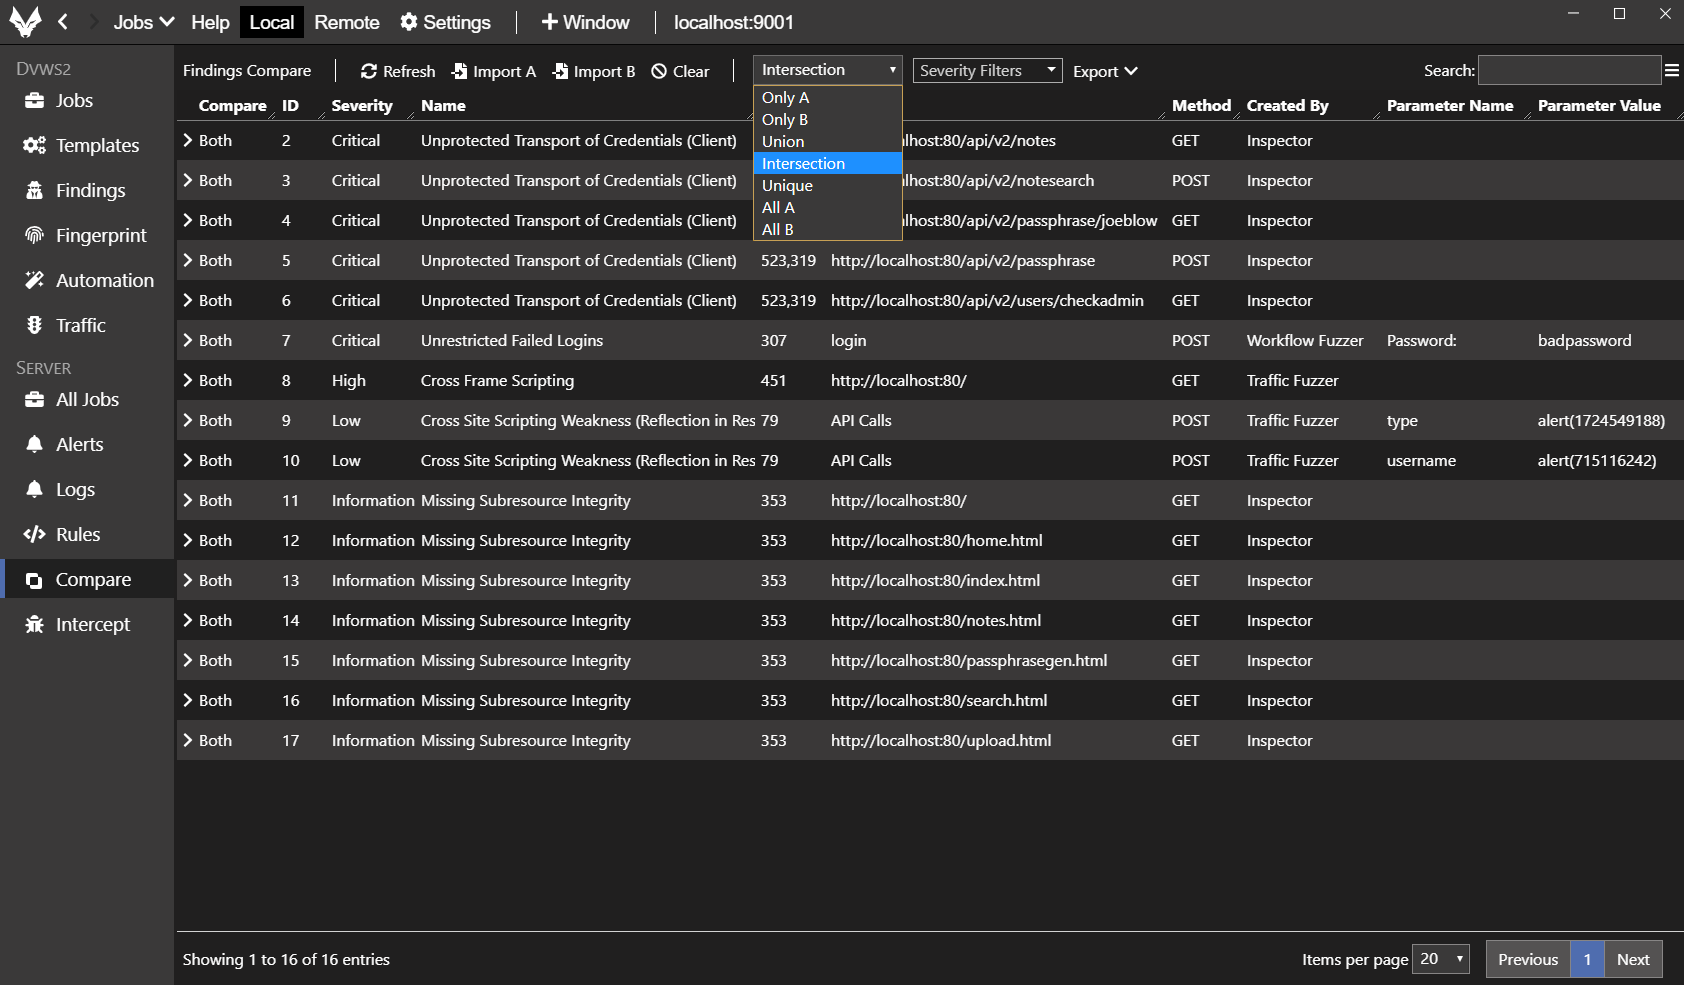Click into the Search input field
This screenshot has height=985, width=1684.
click(x=1568, y=70)
